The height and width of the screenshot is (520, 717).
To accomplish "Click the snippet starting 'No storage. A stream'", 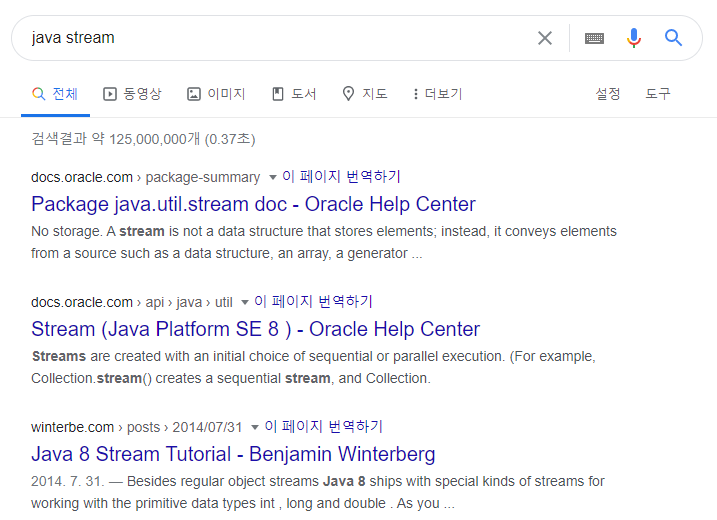I will [x=324, y=242].
